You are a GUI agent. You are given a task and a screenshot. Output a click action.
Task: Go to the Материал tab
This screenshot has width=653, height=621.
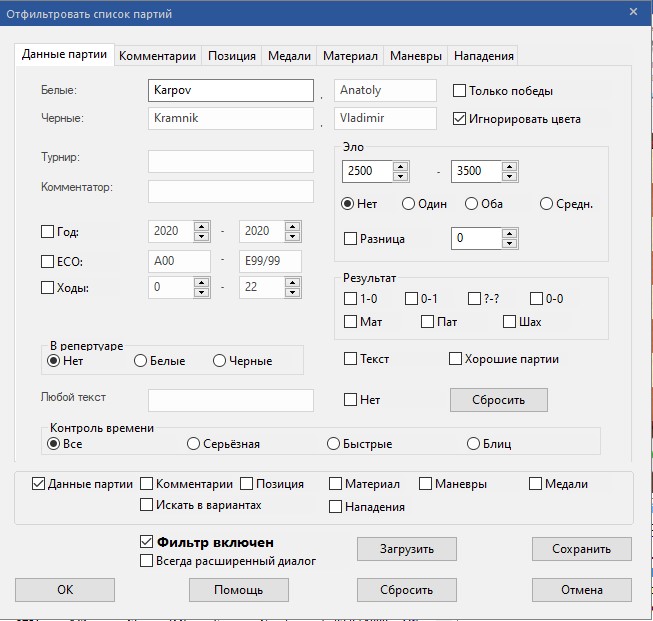(x=350, y=56)
